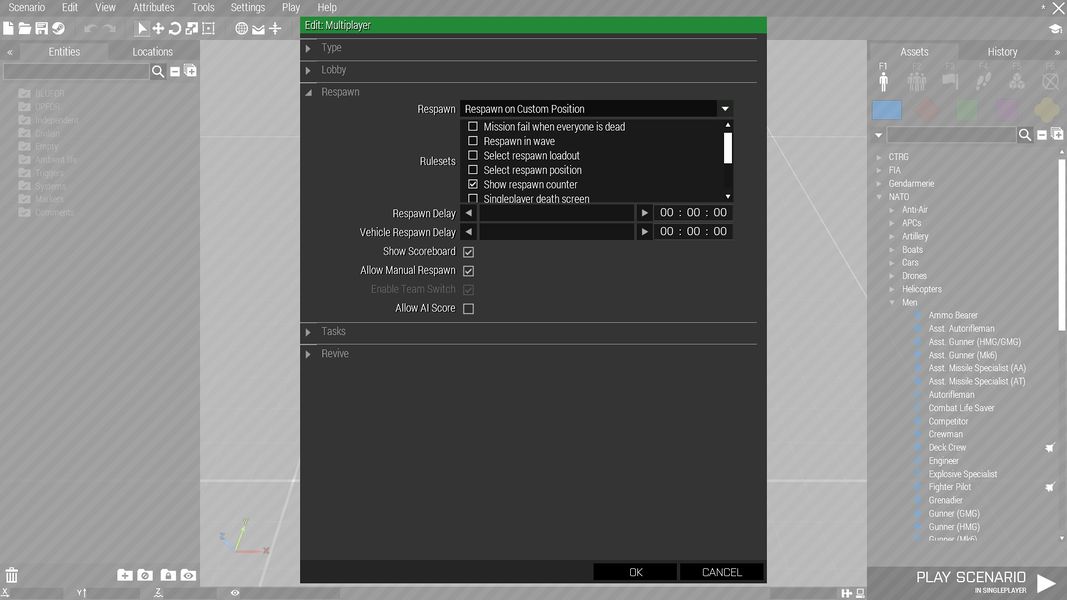
Task: Open the Respawn type dropdown
Action: (x=598, y=109)
